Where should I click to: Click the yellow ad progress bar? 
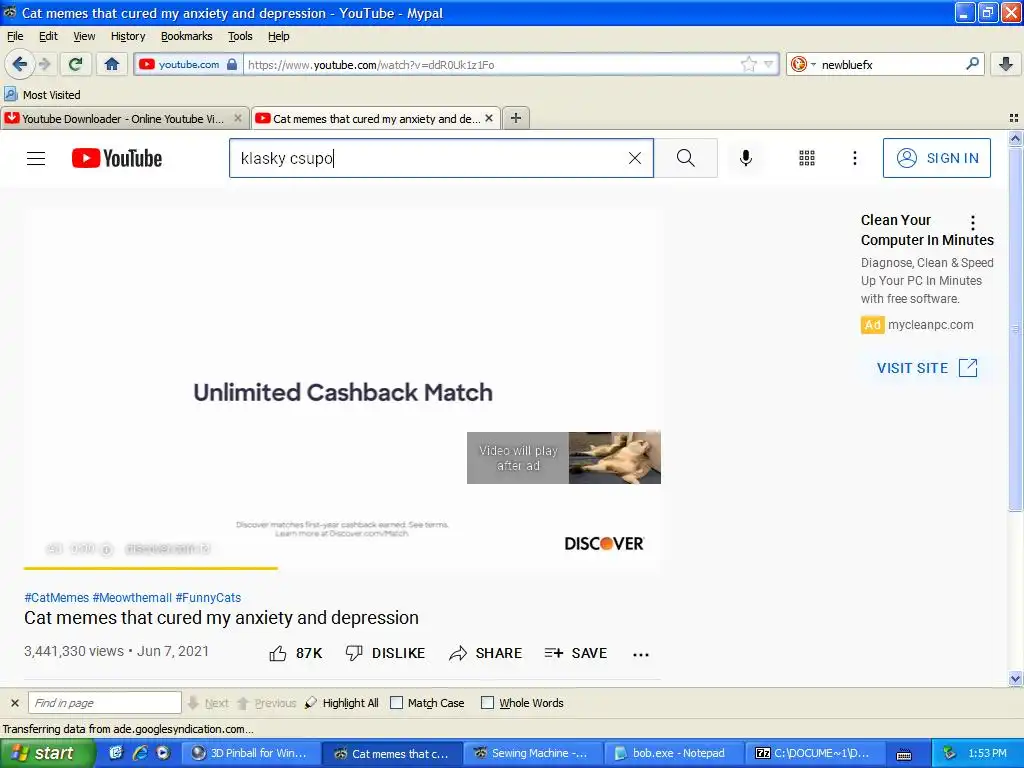[x=151, y=568]
